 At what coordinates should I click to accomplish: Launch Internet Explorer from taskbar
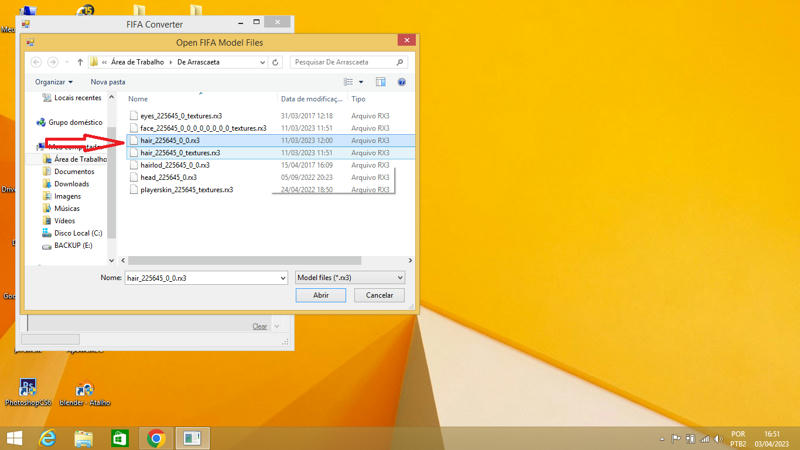[x=47, y=438]
